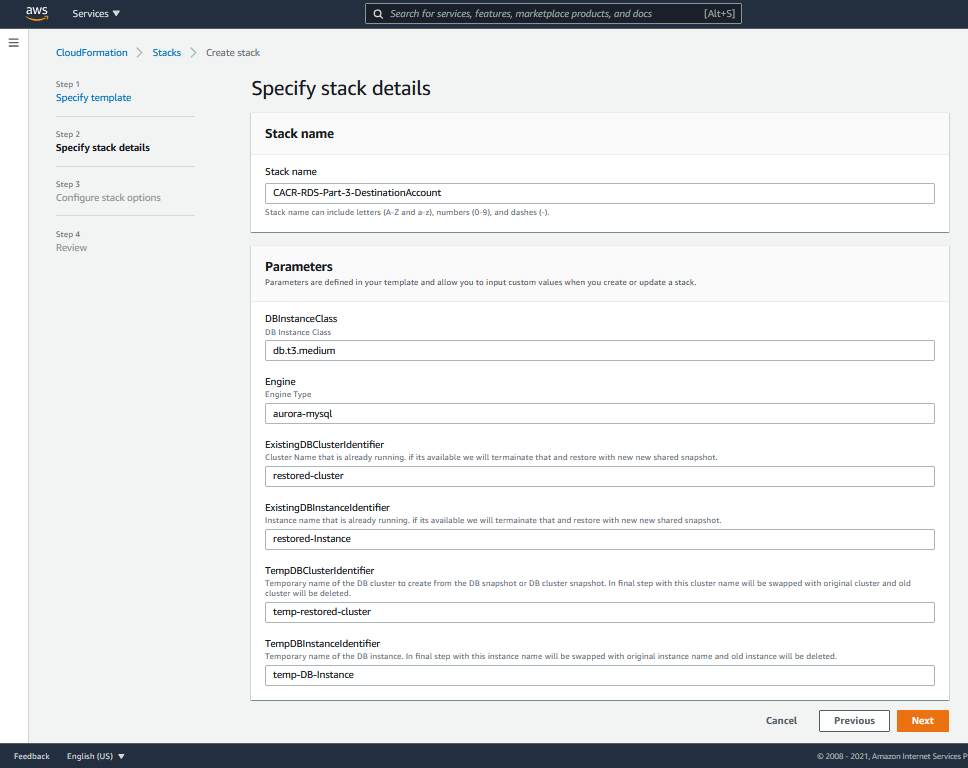Click the AWS home logo
The height and width of the screenshot is (768, 968).
pyautogui.click(x=36, y=13)
